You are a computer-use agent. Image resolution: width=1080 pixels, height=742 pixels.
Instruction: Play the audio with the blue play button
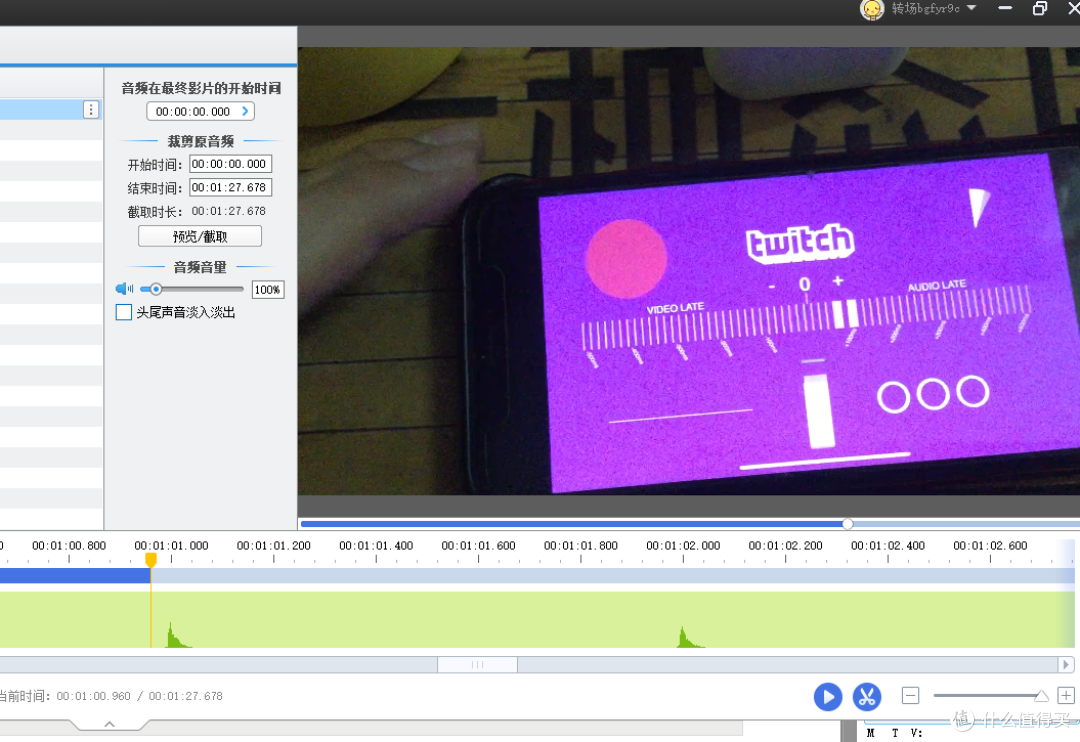click(828, 697)
